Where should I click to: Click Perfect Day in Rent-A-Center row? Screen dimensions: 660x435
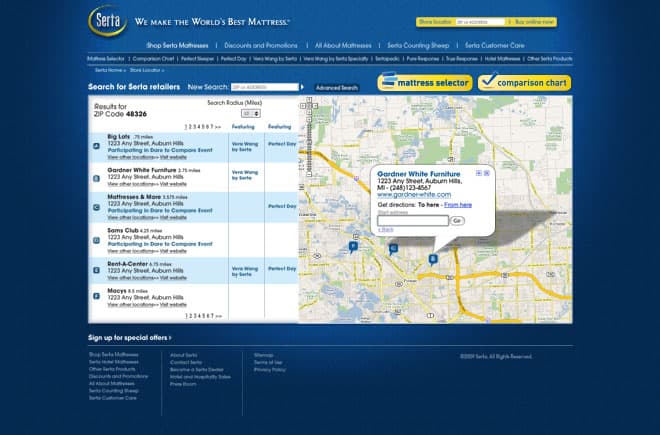[x=282, y=269]
